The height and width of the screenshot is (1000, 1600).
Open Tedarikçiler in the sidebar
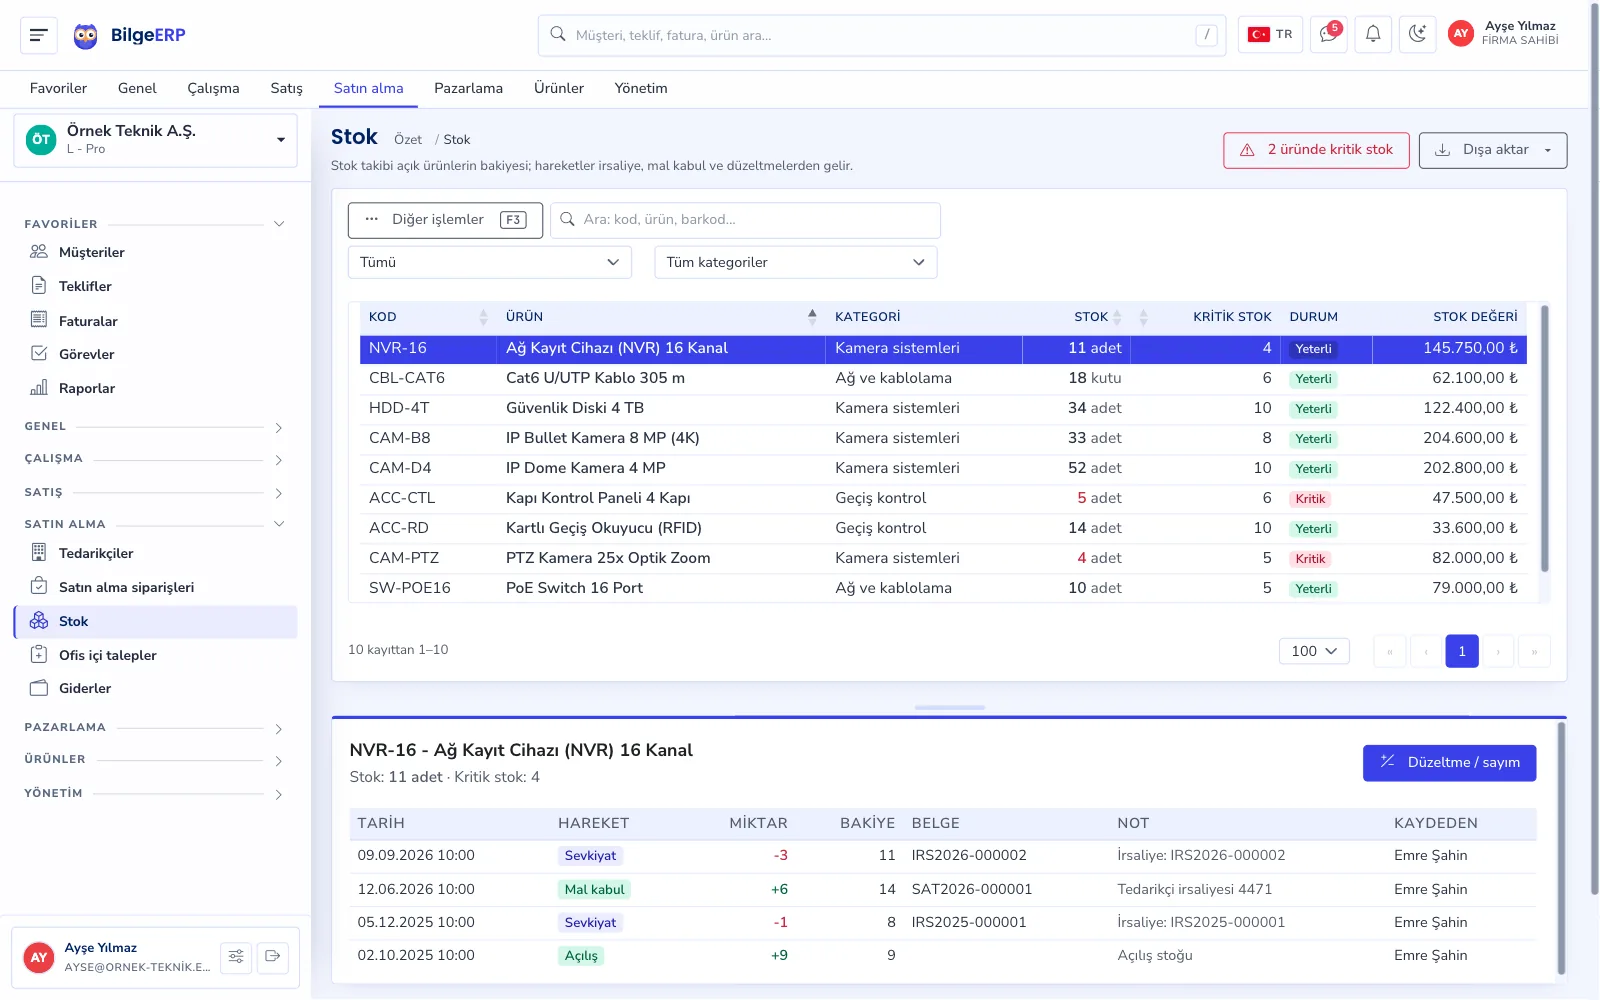click(x=95, y=553)
